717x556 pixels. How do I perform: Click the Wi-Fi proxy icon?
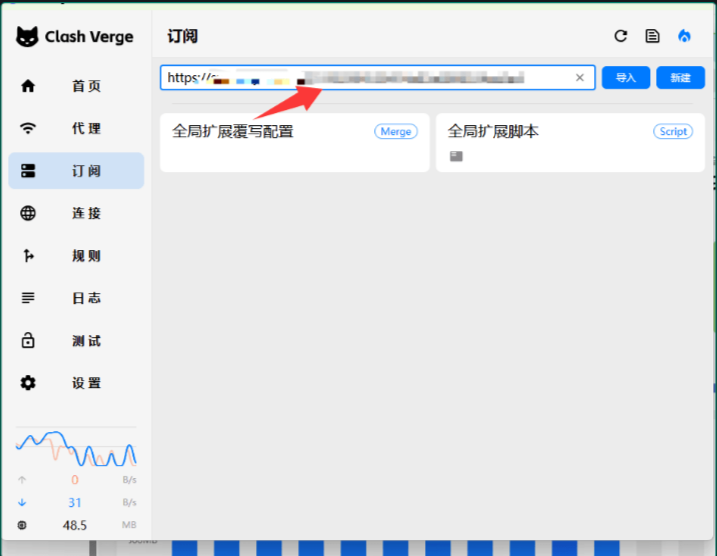click(28, 128)
